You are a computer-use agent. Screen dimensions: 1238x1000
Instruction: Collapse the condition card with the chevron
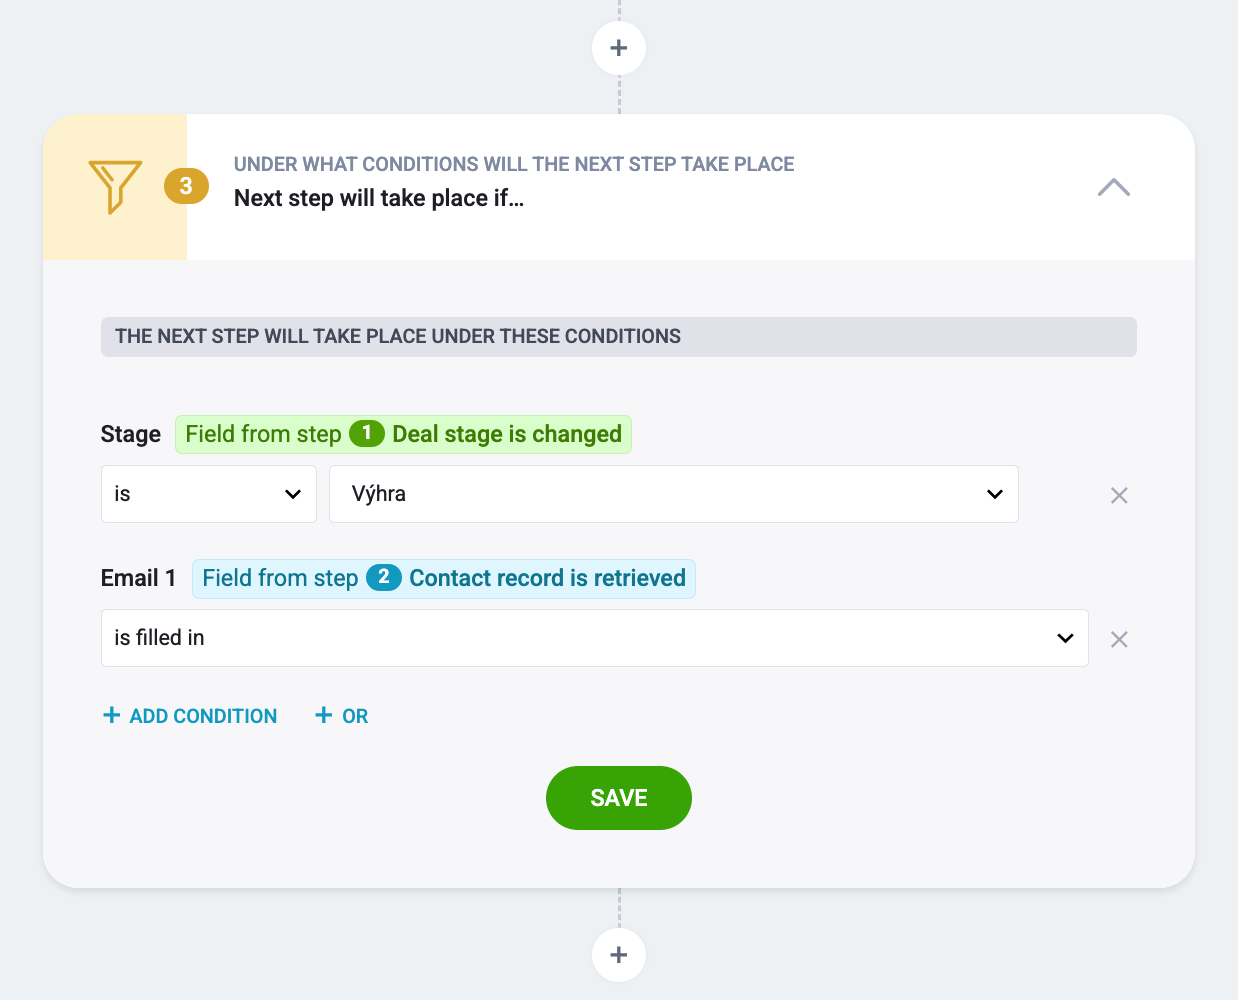1114,187
